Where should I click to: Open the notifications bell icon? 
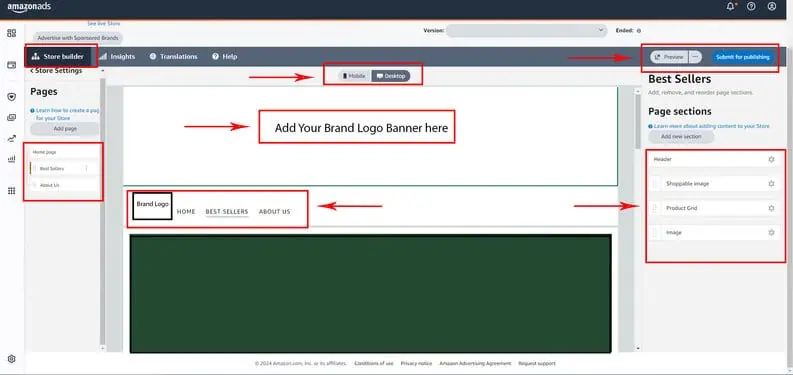coord(731,7)
